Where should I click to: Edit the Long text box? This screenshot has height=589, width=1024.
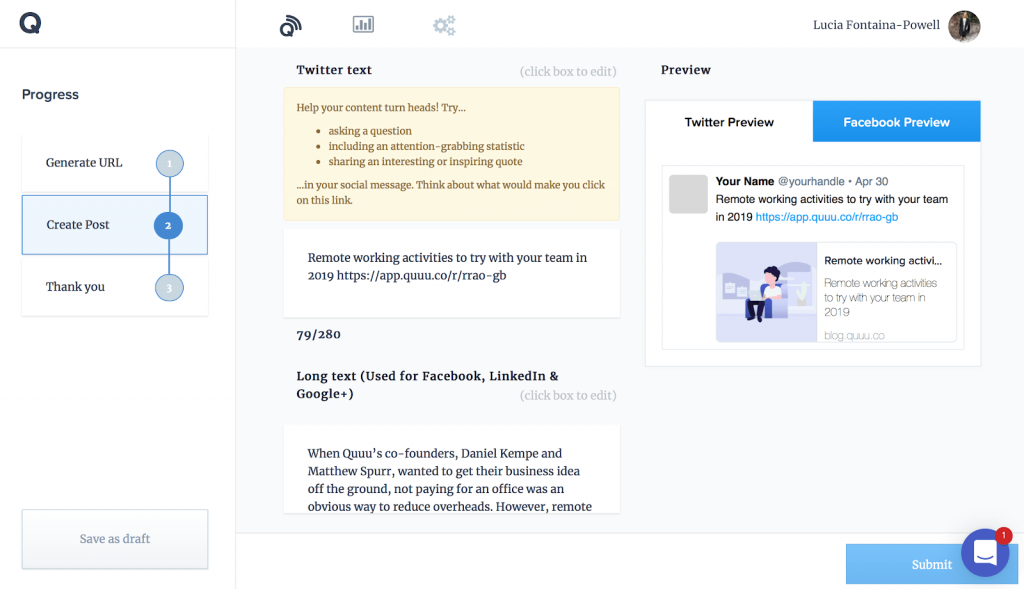pyautogui.click(x=451, y=469)
